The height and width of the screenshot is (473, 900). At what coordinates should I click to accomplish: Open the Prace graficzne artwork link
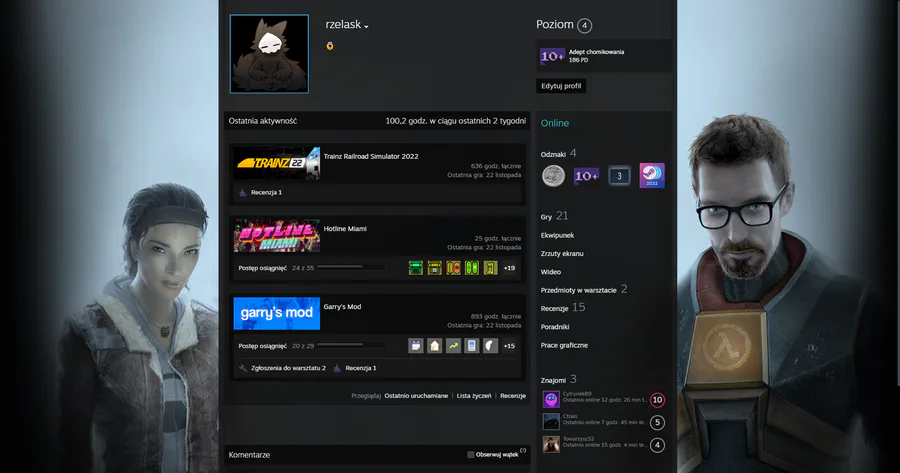tap(564, 346)
